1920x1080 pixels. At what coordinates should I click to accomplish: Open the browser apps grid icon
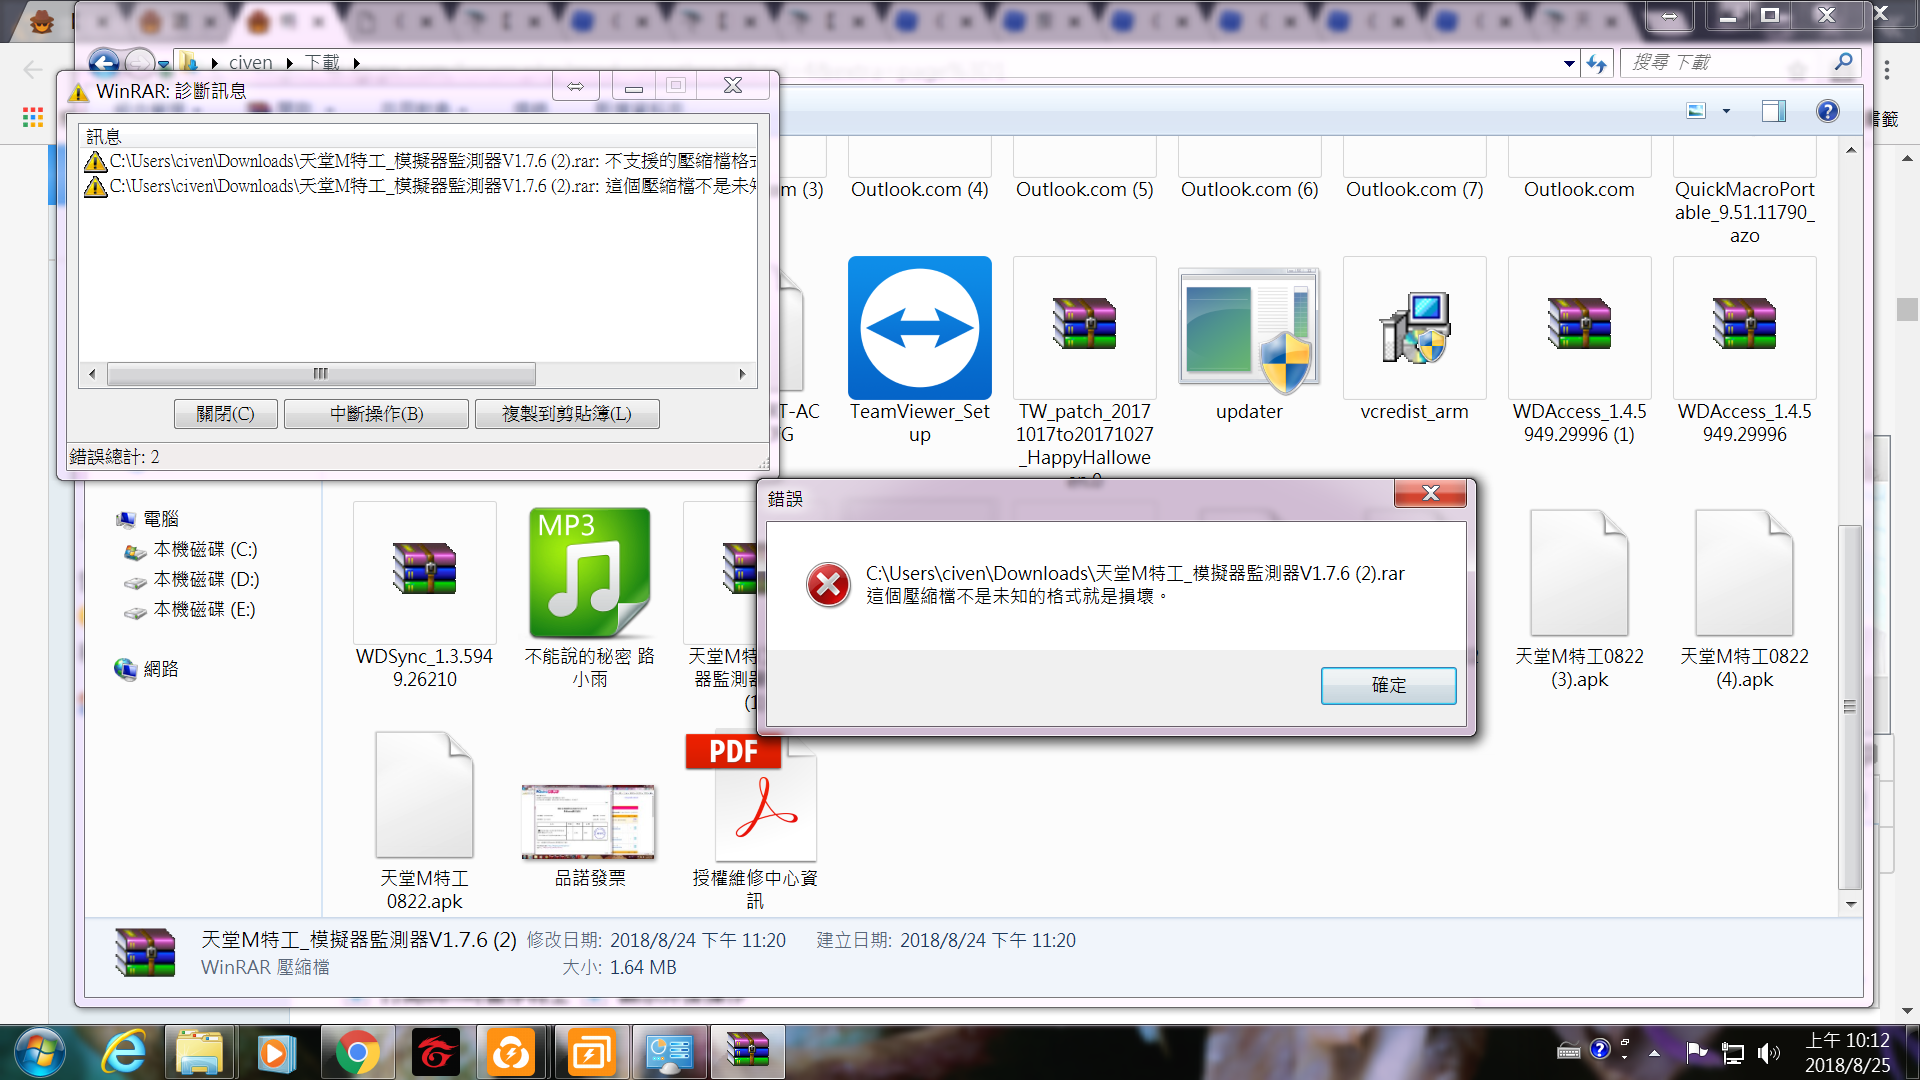click(x=33, y=118)
